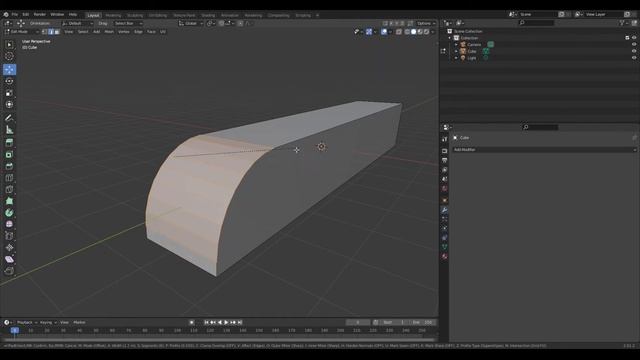The height and width of the screenshot is (360, 640).
Task: Select the Inset Faces tool
Action: pyautogui.click(x=9, y=155)
